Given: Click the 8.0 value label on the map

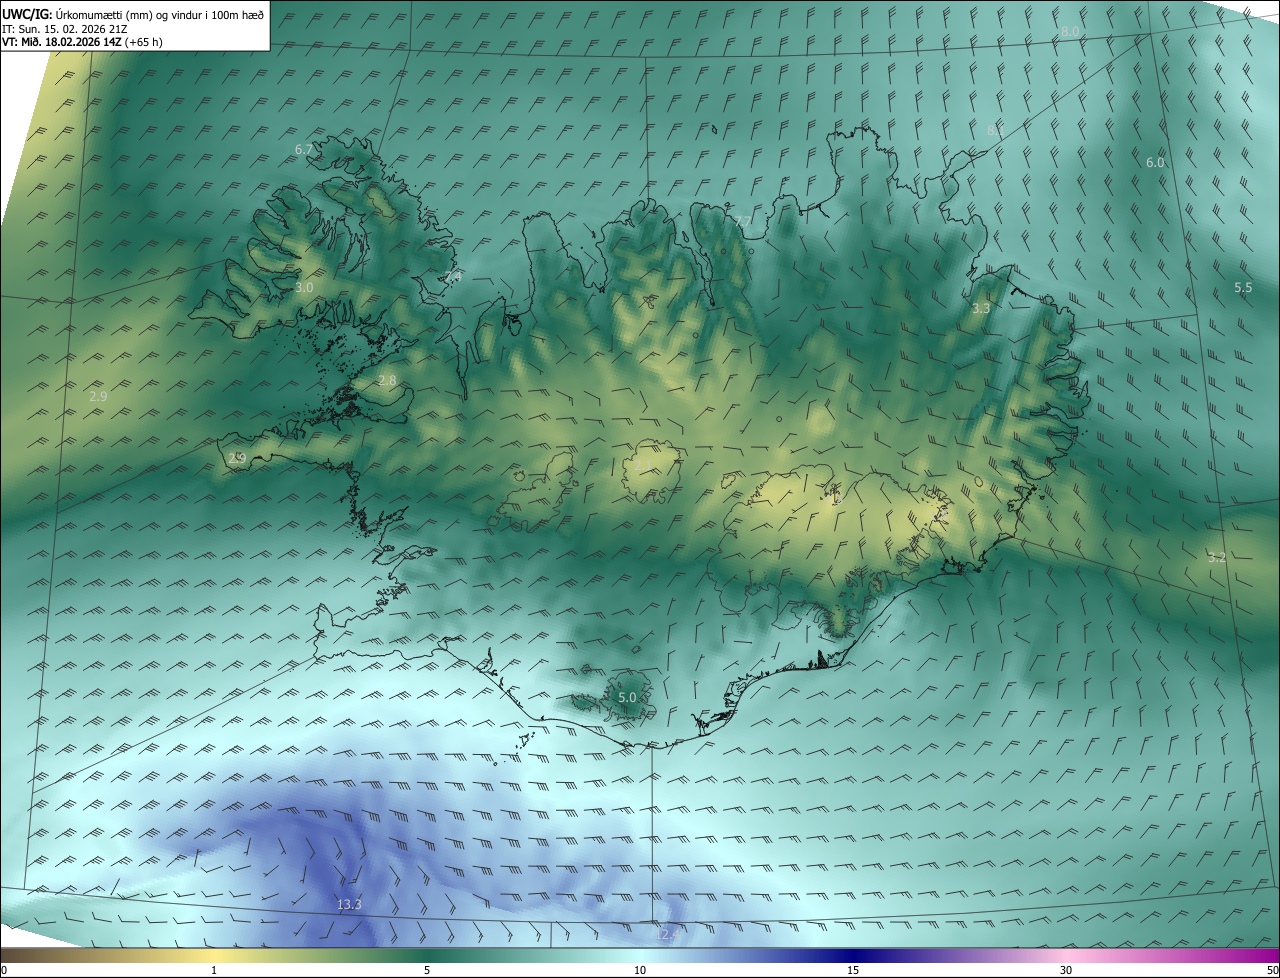Looking at the screenshot, I should point(1070,32).
